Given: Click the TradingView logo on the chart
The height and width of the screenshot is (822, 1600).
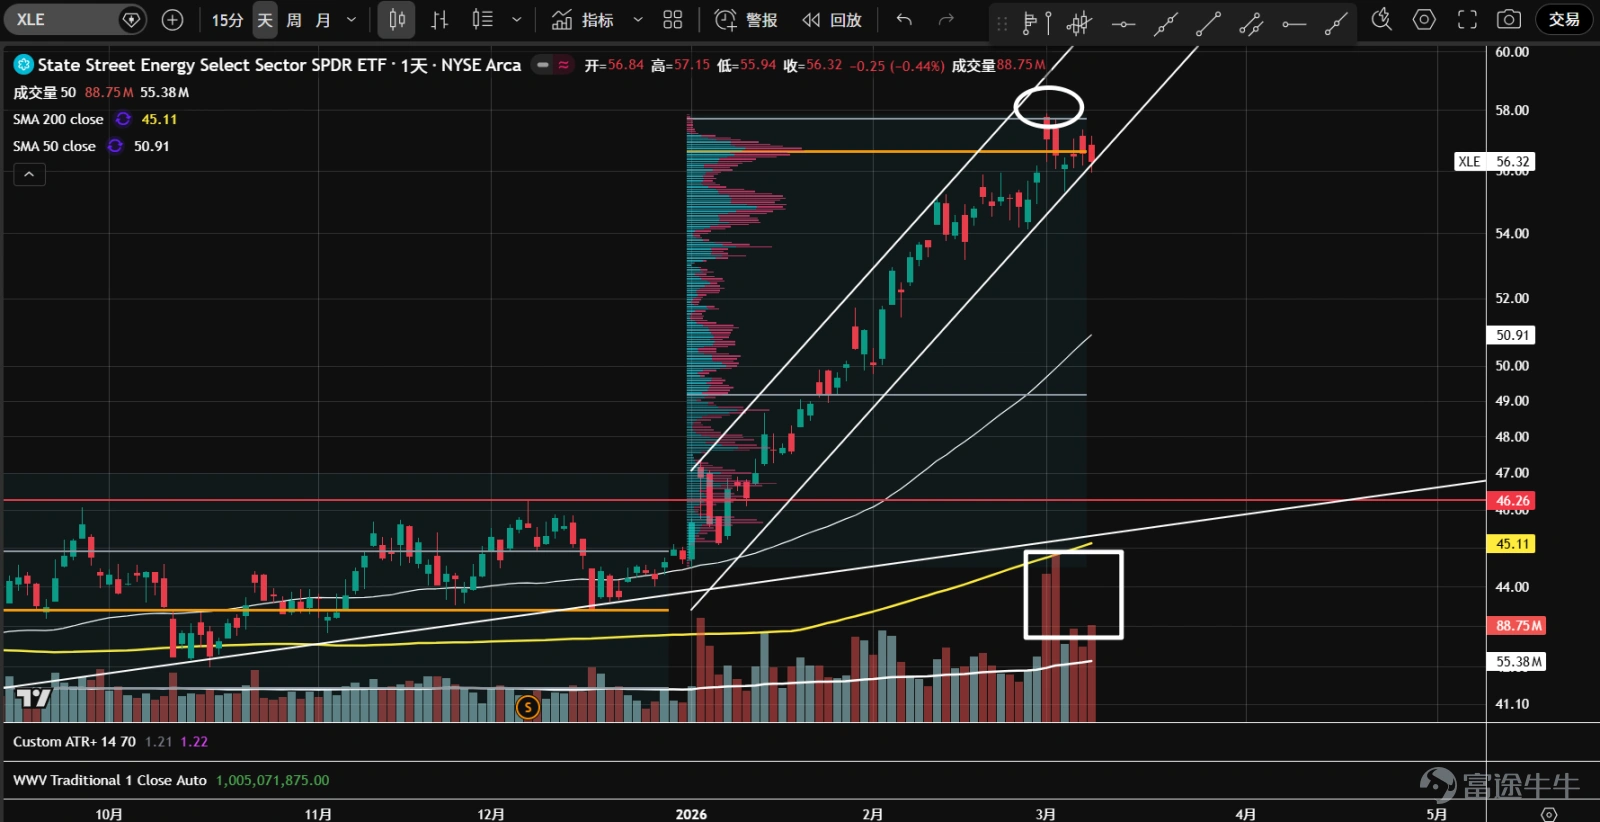Looking at the screenshot, I should click(x=34, y=698).
